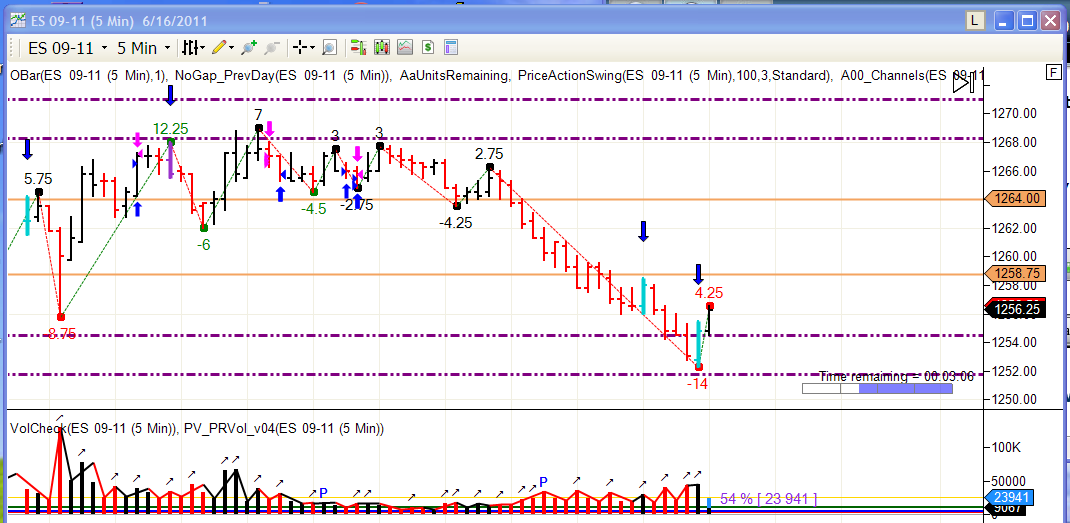Click the zoom in magnifier with plus
The height and width of the screenshot is (523, 1070).
(x=249, y=48)
